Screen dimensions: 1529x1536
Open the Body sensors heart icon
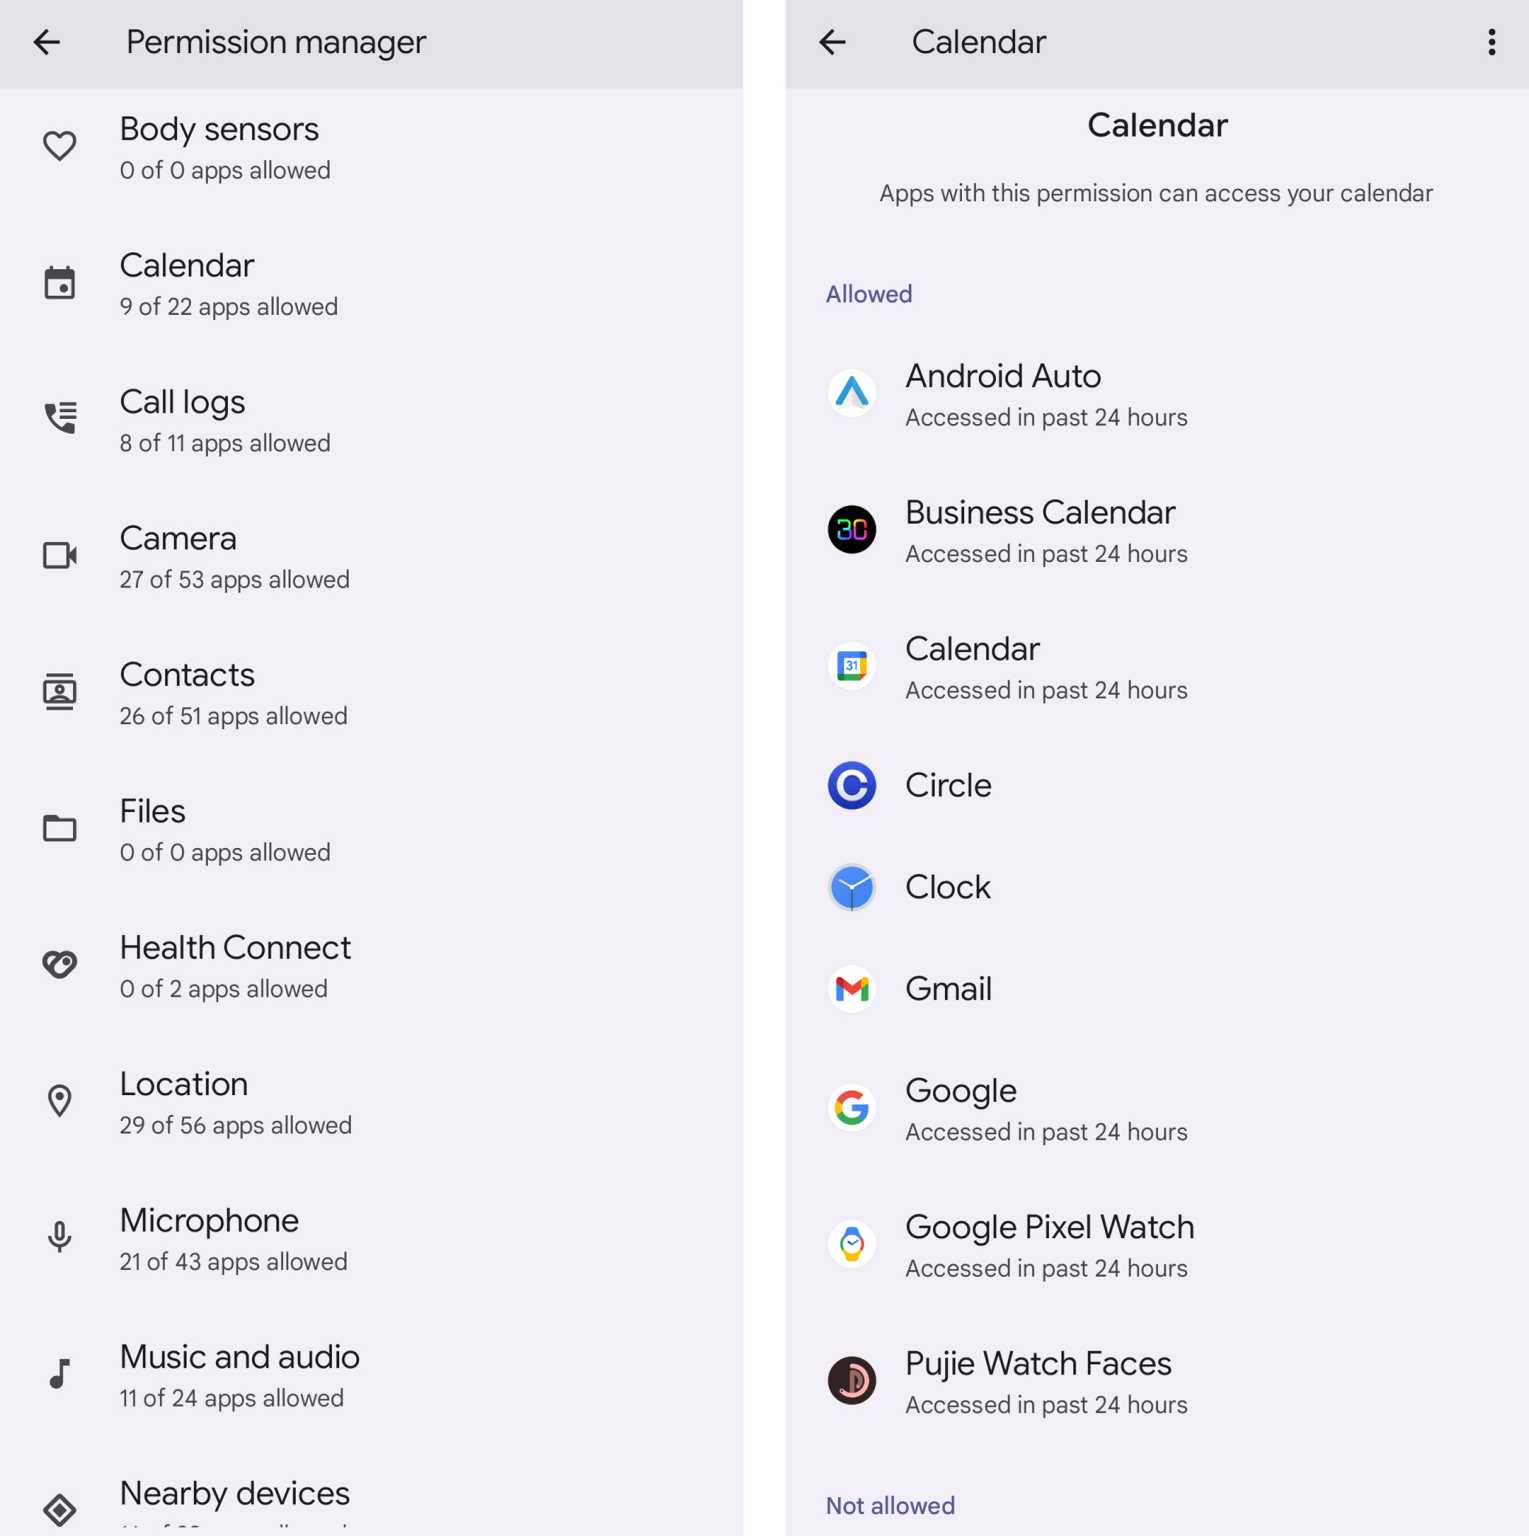click(59, 146)
